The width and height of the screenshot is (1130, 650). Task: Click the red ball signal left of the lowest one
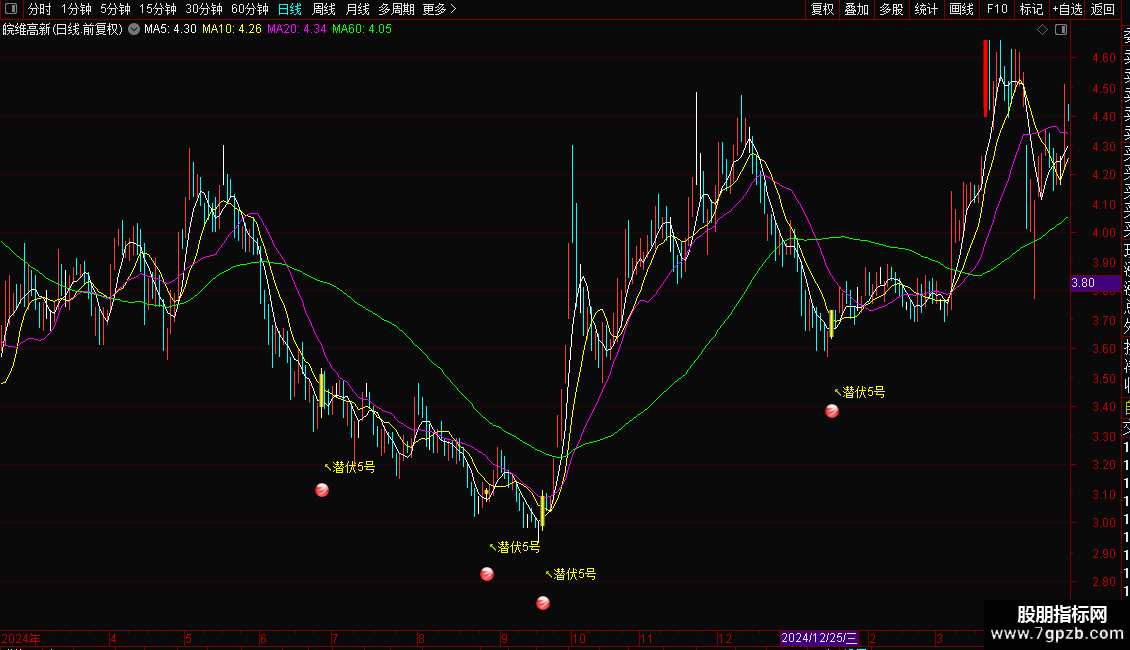[487, 574]
